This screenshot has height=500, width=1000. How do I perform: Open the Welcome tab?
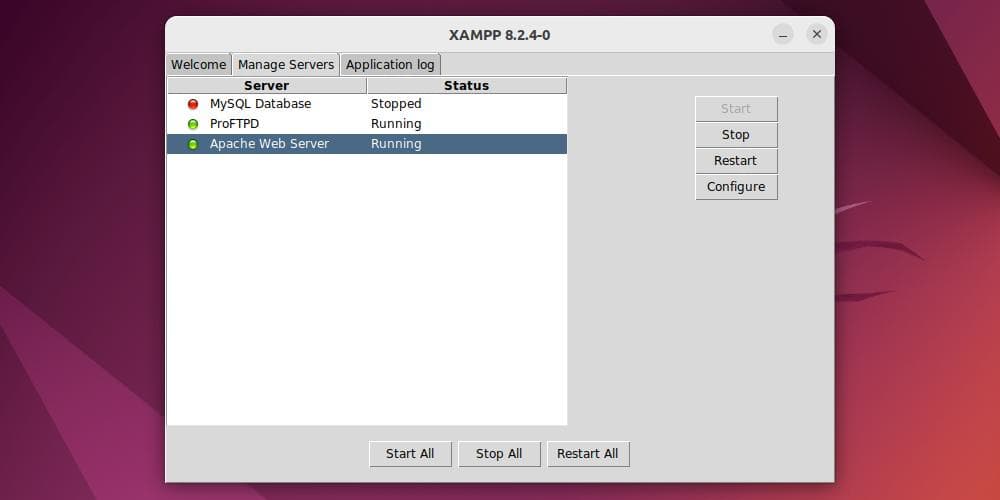[x=198, y=64]
